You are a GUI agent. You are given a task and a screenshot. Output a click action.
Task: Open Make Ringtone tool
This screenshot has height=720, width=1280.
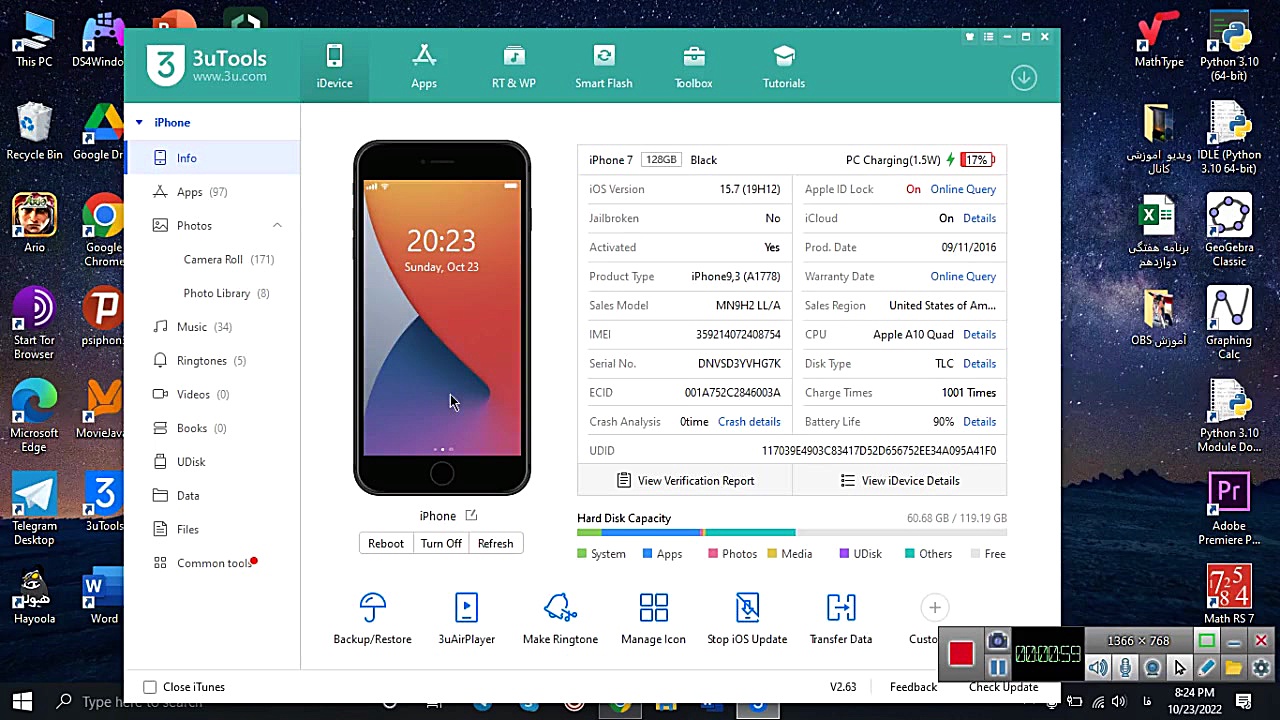click(560, 618)
